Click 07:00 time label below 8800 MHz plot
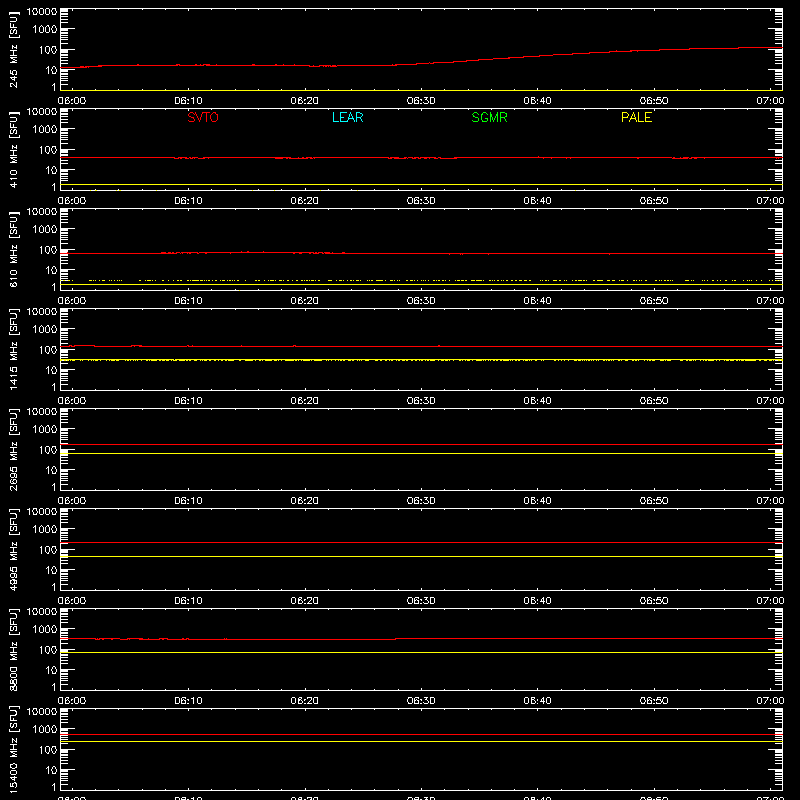Viewport: 800px width, 800px height. coord(770,701)
